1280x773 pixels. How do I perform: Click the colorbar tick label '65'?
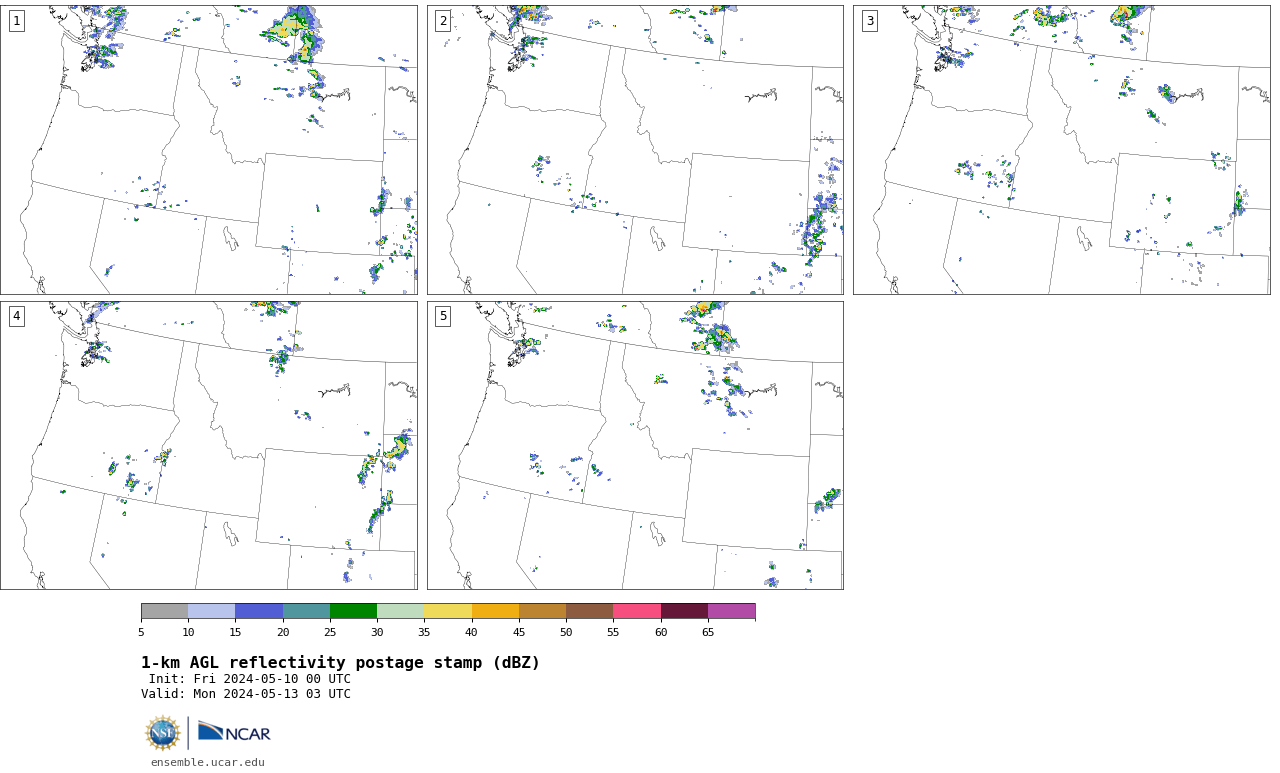(708, 632)
